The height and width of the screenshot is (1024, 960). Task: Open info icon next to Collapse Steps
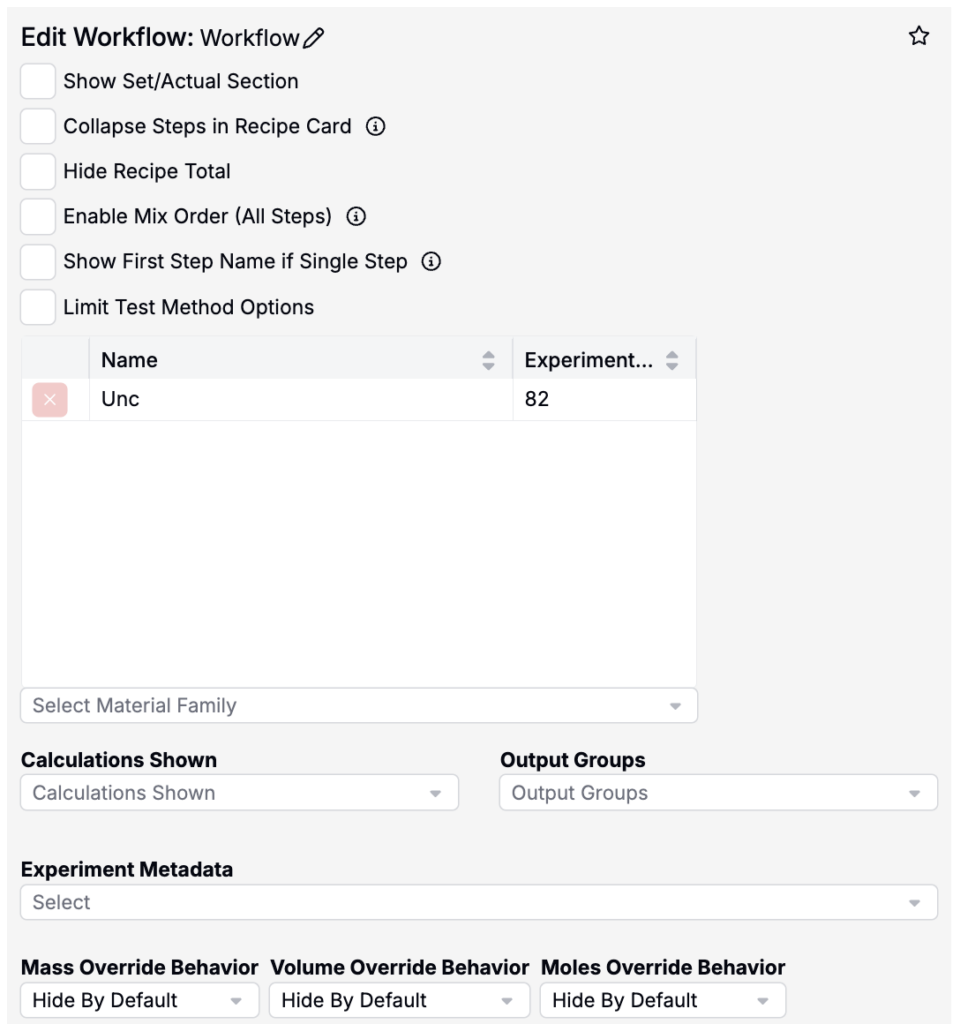pos(376,126)
